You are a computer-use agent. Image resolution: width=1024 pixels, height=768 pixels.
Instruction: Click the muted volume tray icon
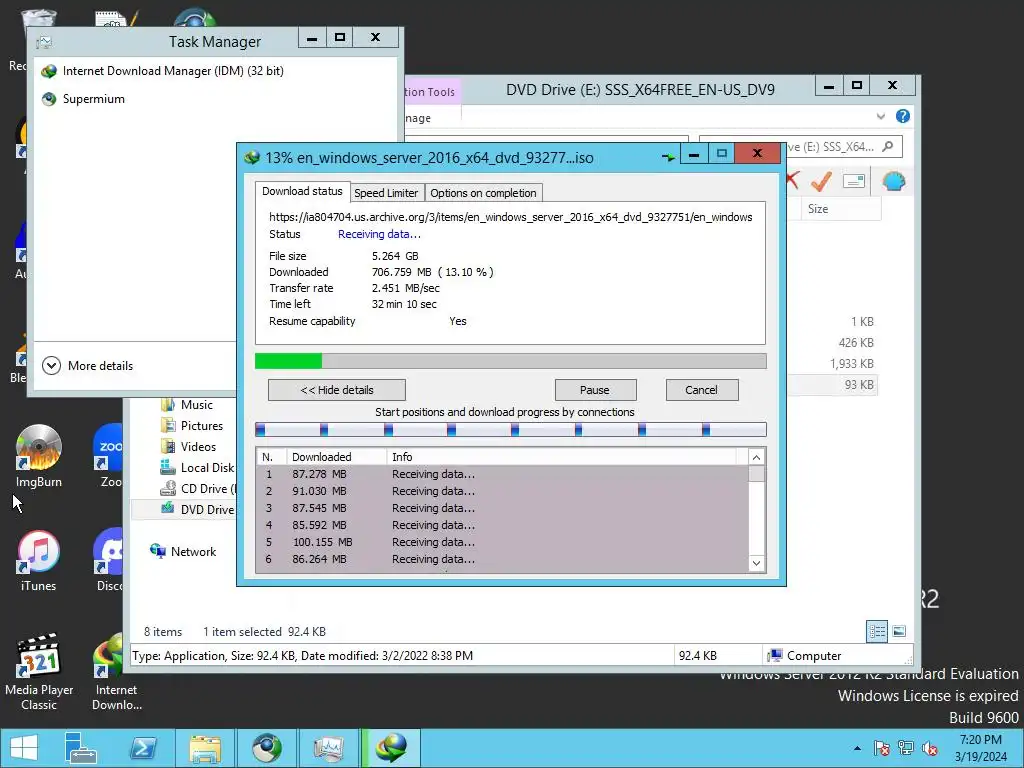pos(930,748)
